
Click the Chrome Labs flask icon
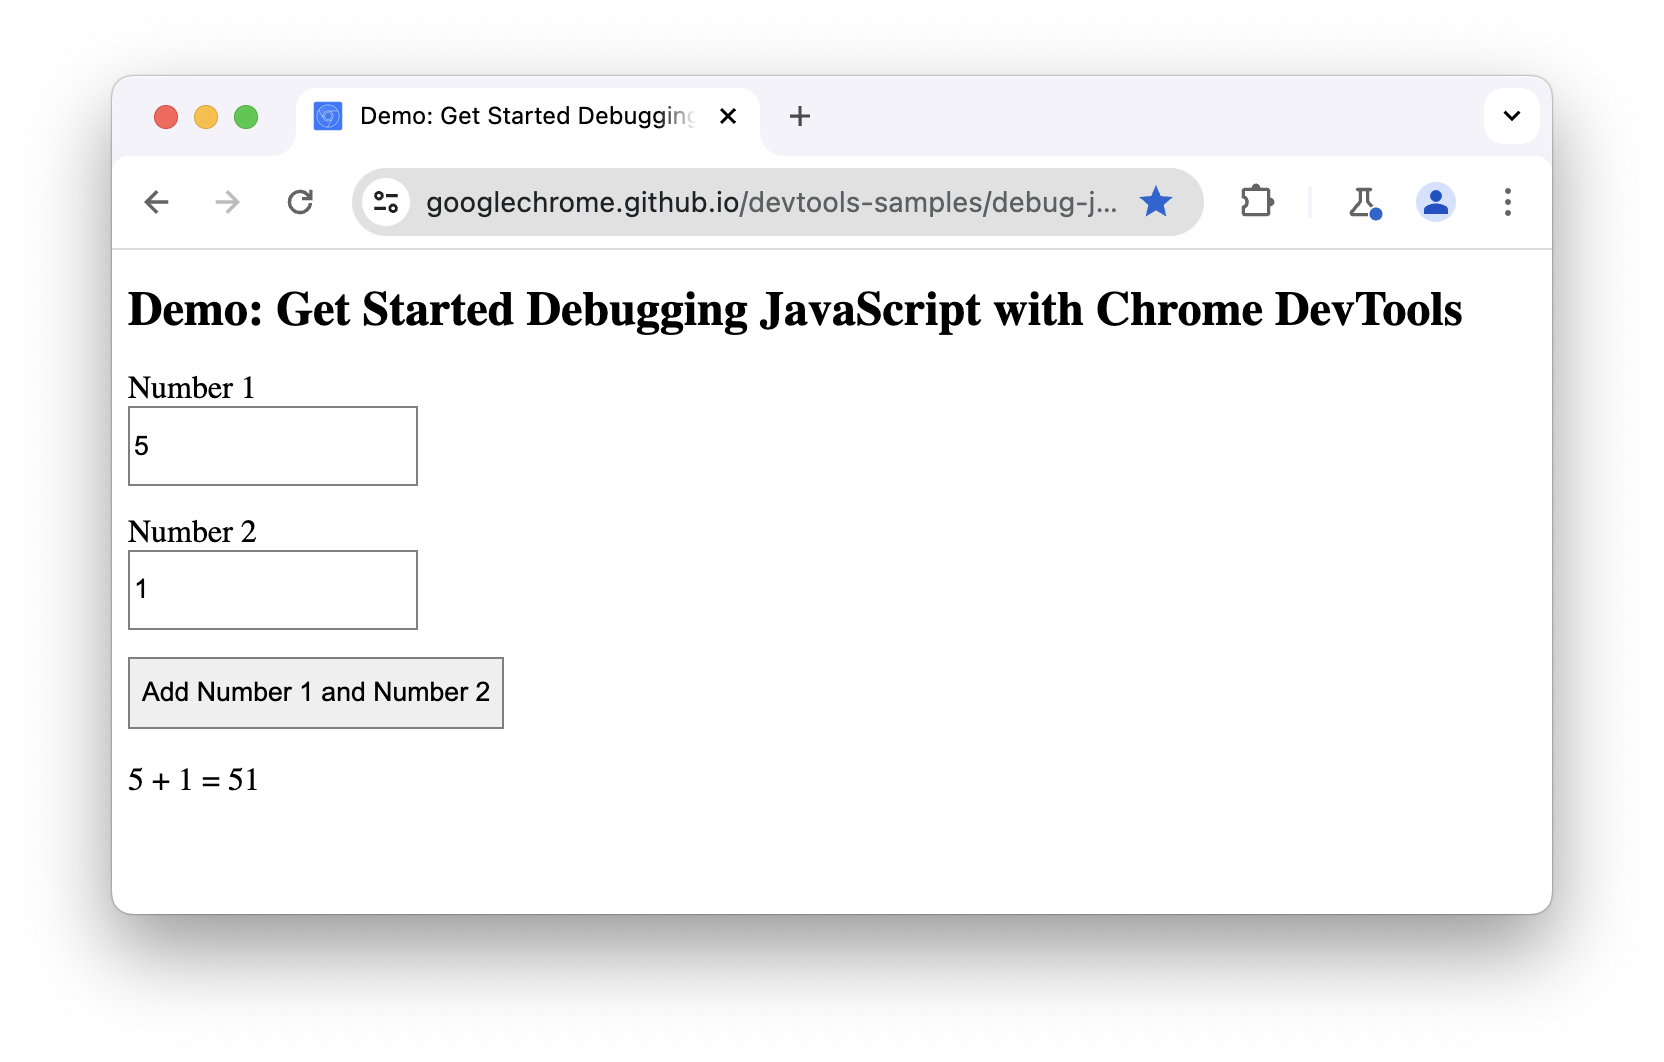tap(1365, 202)
